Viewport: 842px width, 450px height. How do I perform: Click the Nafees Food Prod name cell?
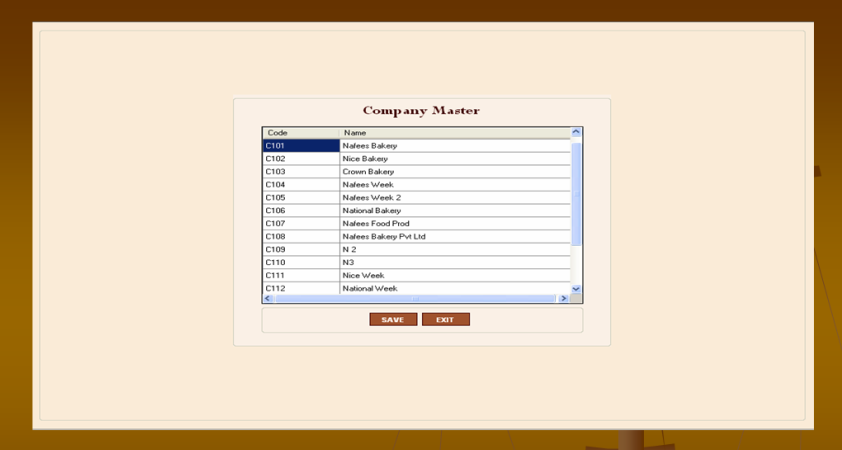[x=455, y=223]
